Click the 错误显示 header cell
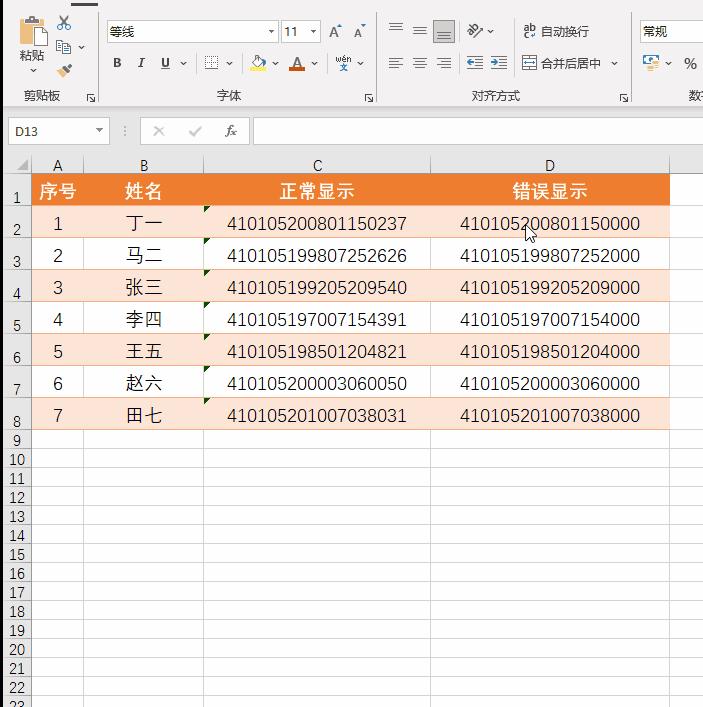The width and height of the screenshot is (703, 707). (550, 190)
